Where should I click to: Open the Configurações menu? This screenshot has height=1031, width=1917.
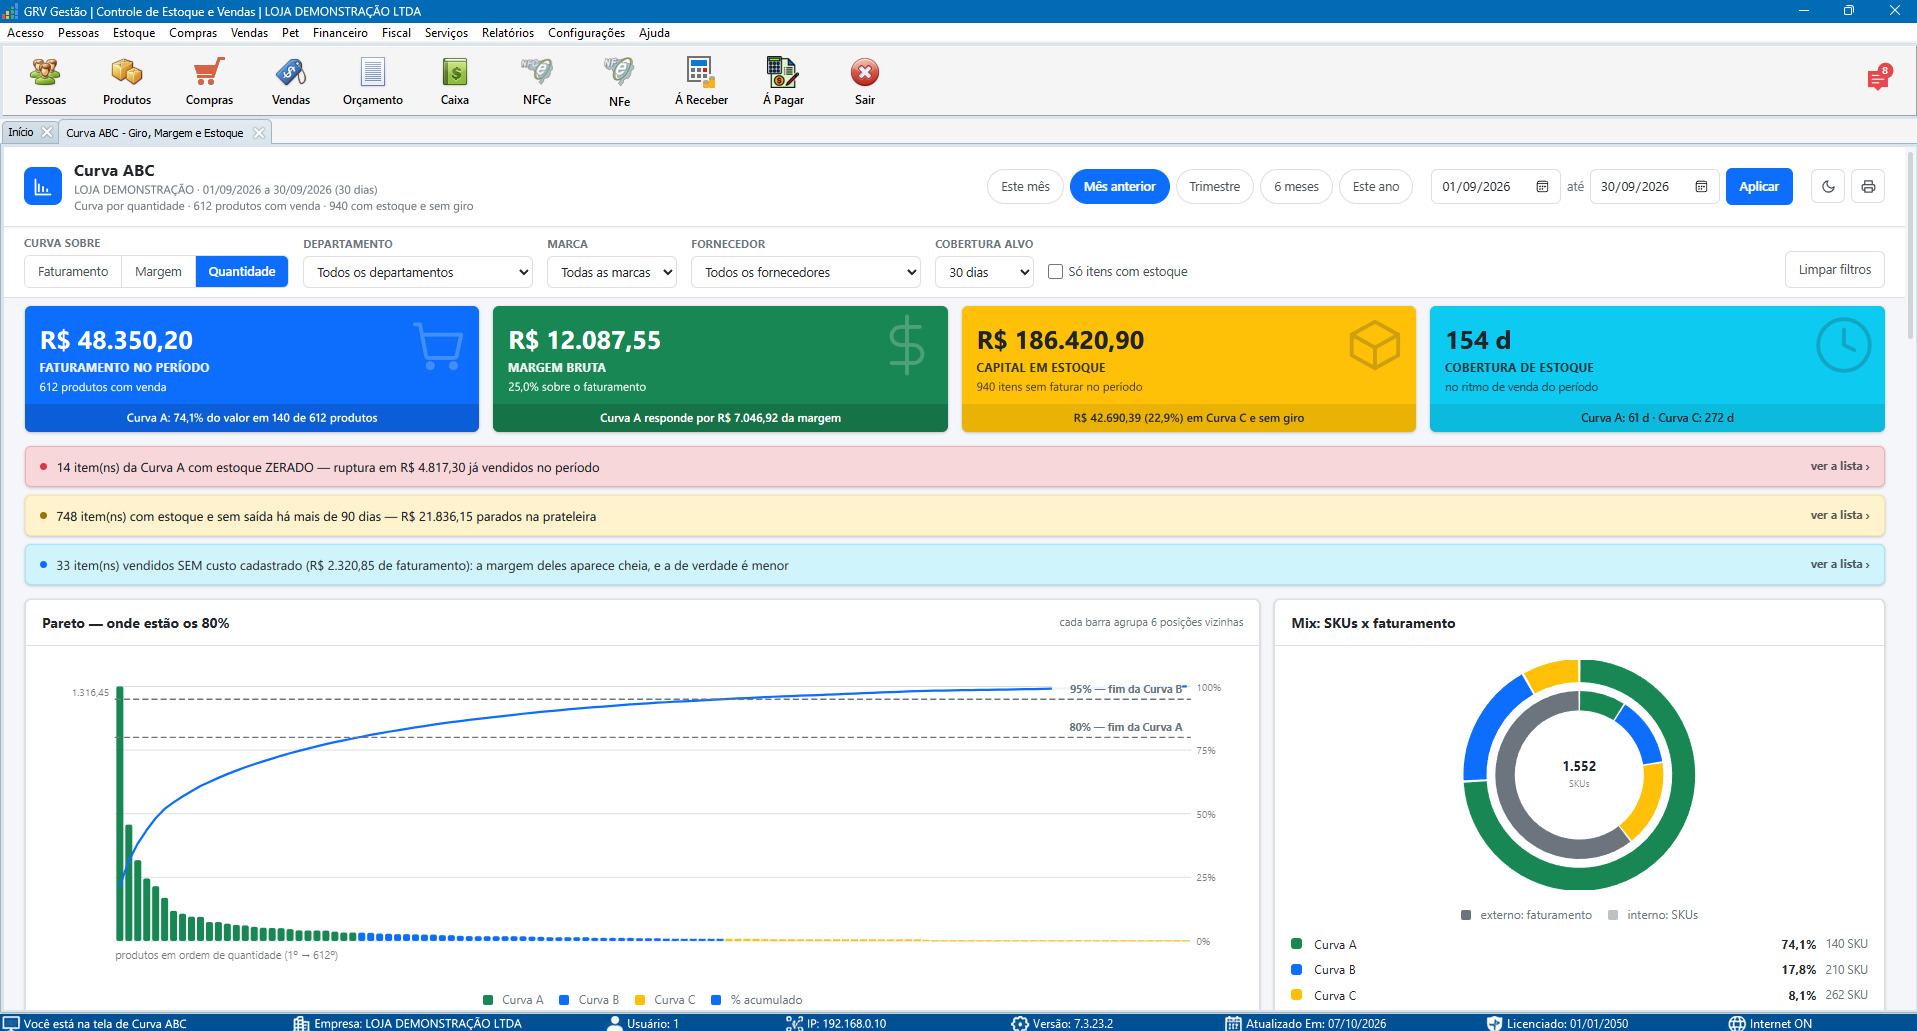point(586,33)
